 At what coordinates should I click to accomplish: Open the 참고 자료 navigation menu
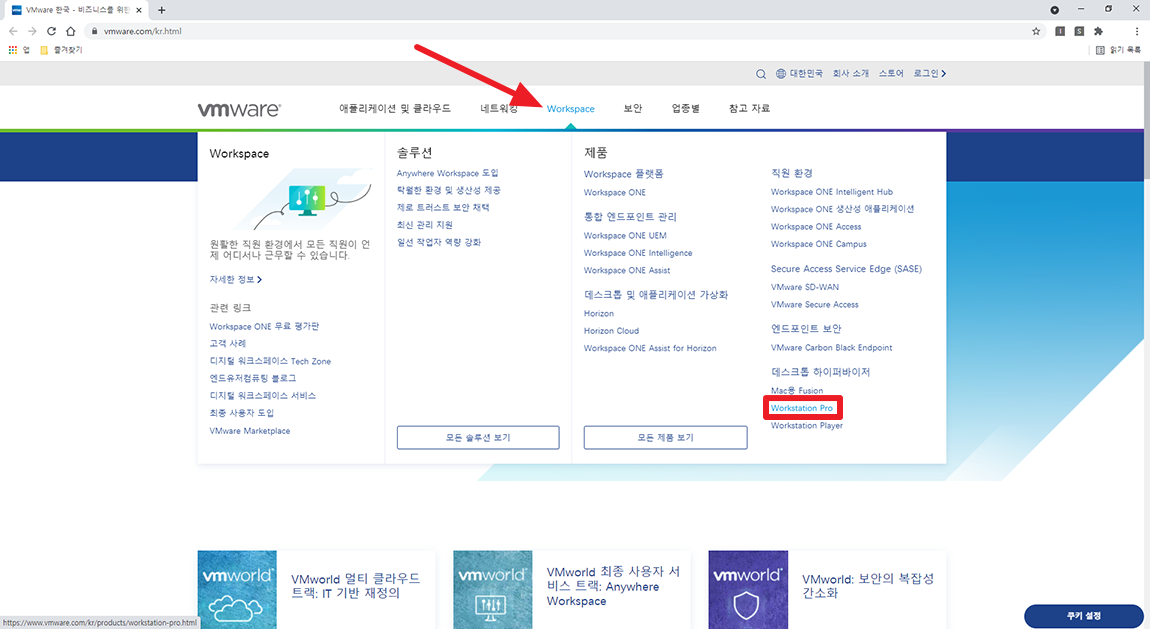[x=749, y=108]
